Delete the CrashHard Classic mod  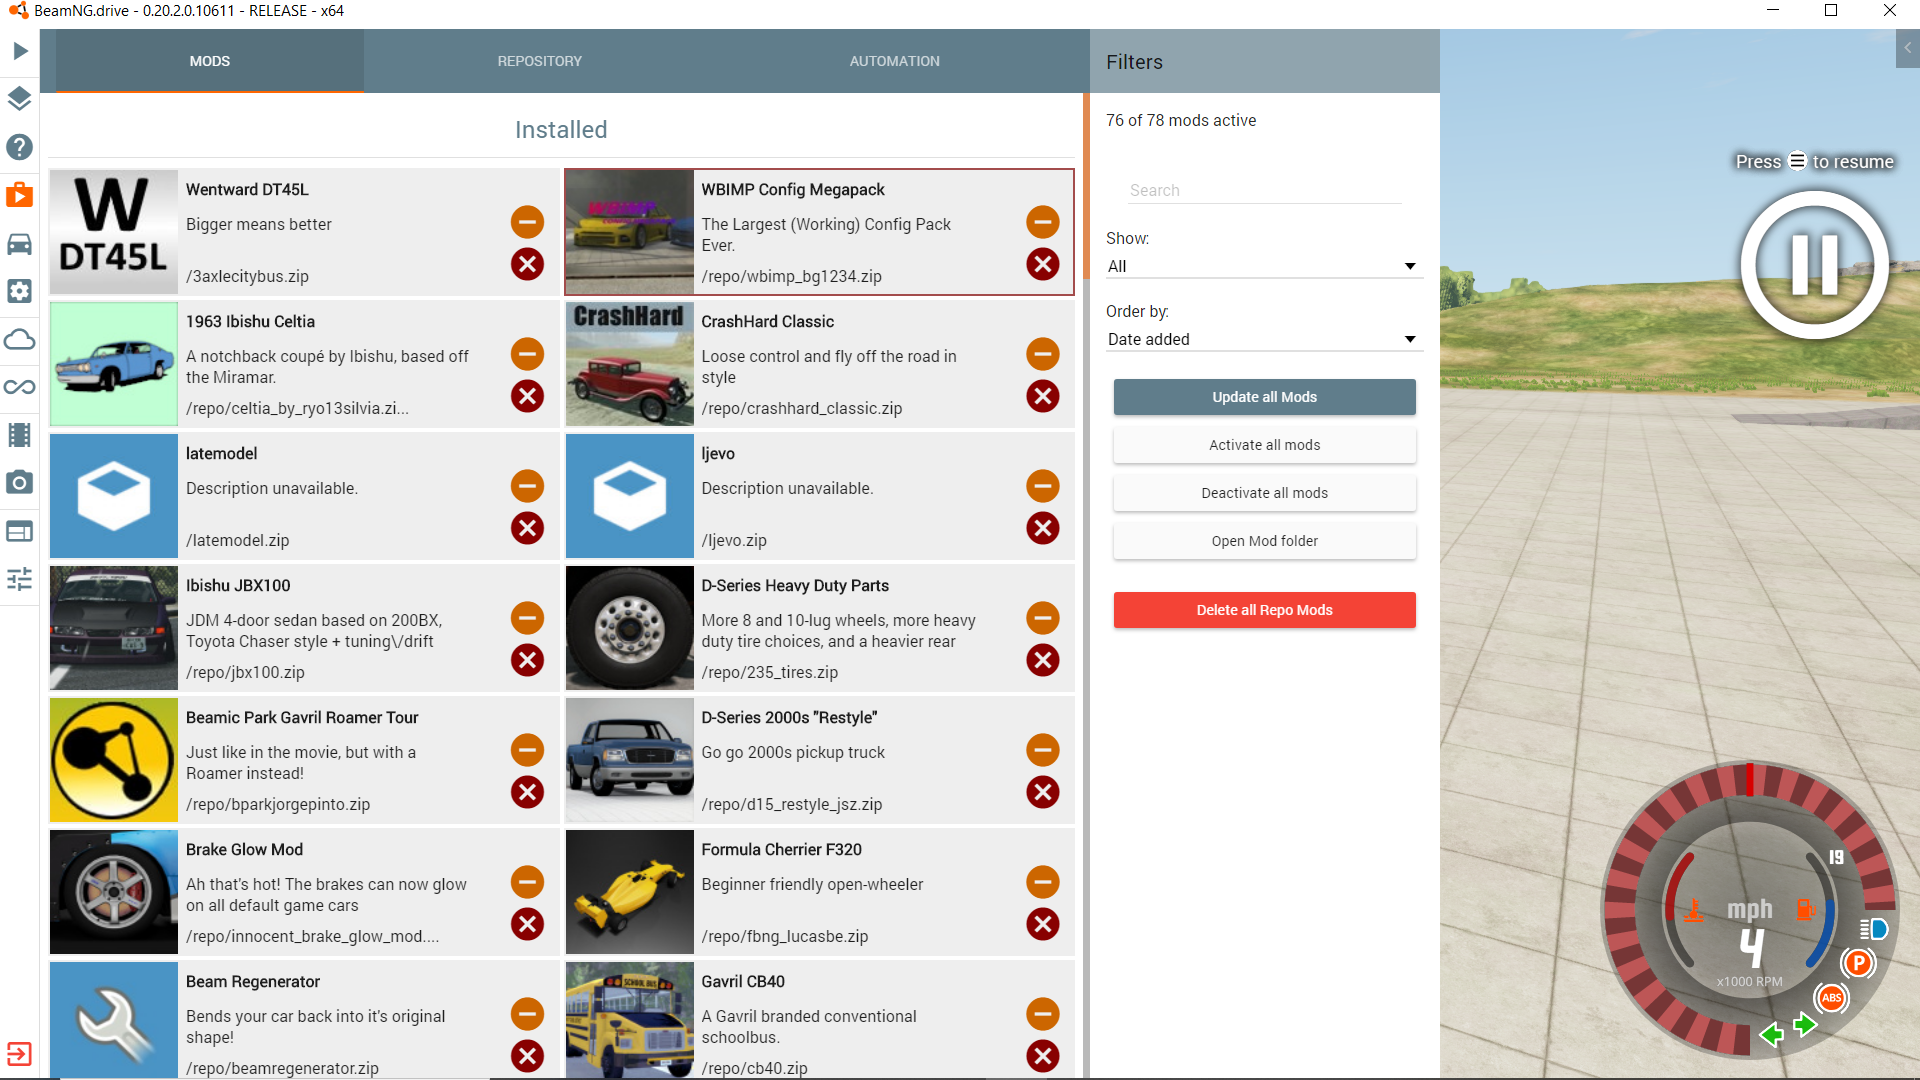point(1043,396)
